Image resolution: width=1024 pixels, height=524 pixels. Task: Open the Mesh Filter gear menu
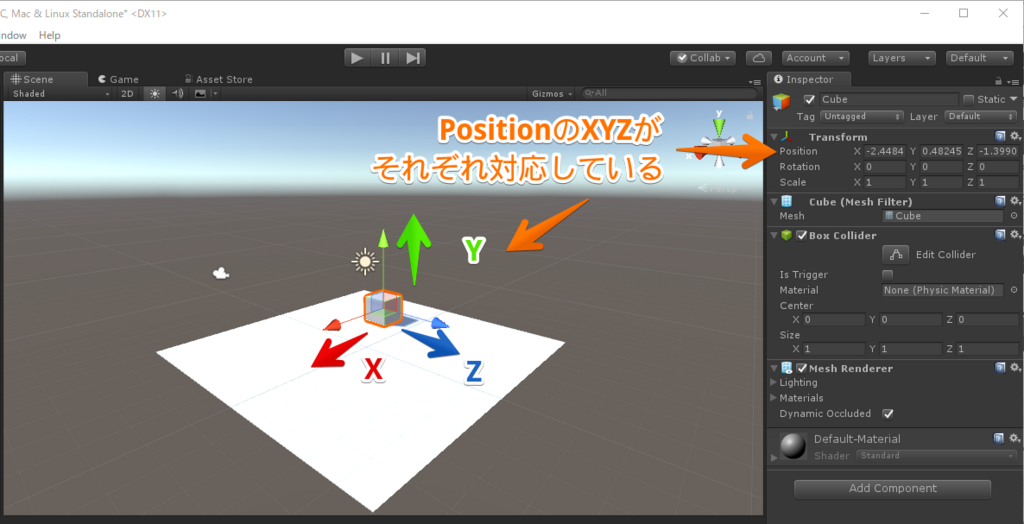pos(1015,201)
